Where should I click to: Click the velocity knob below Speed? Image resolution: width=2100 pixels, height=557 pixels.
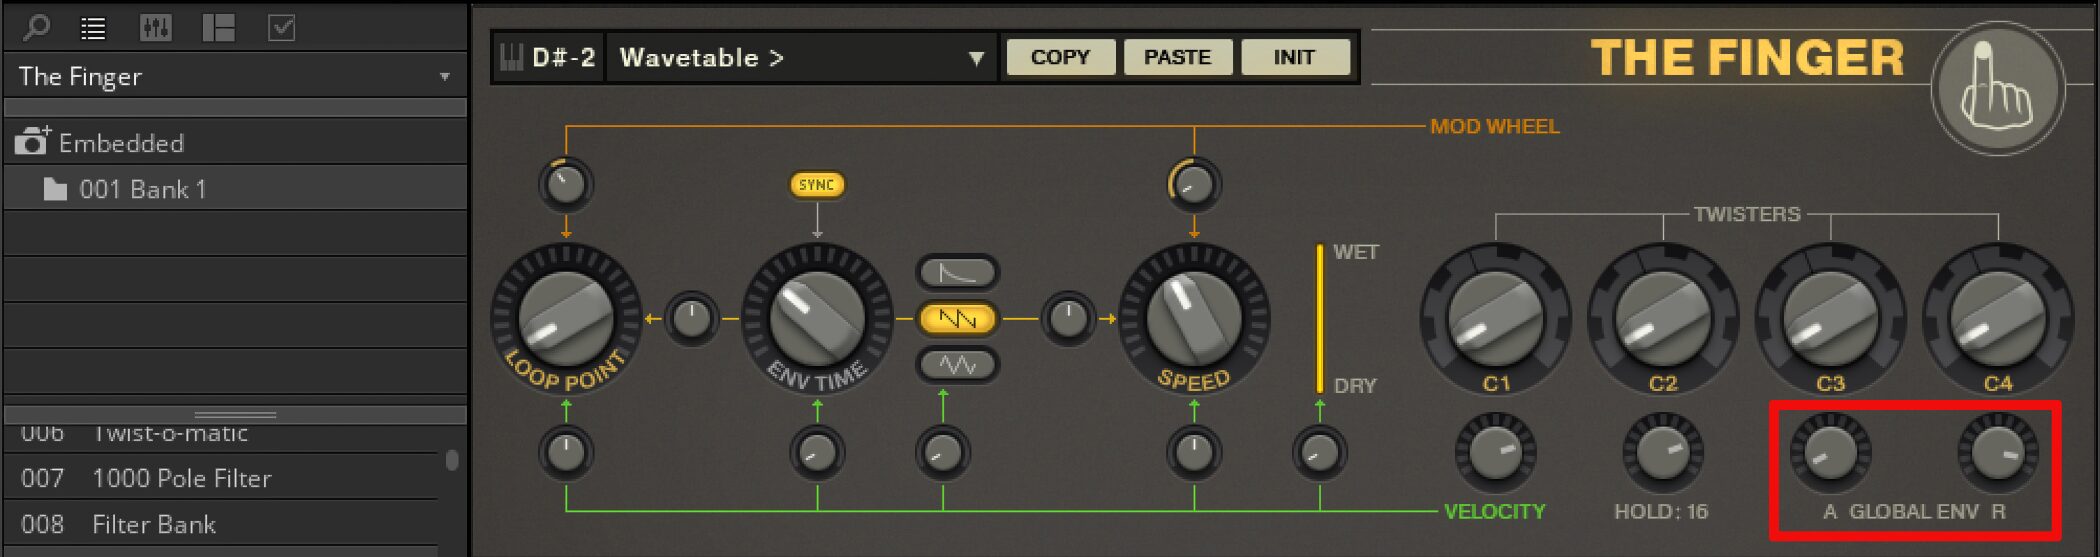[1193, 453]
